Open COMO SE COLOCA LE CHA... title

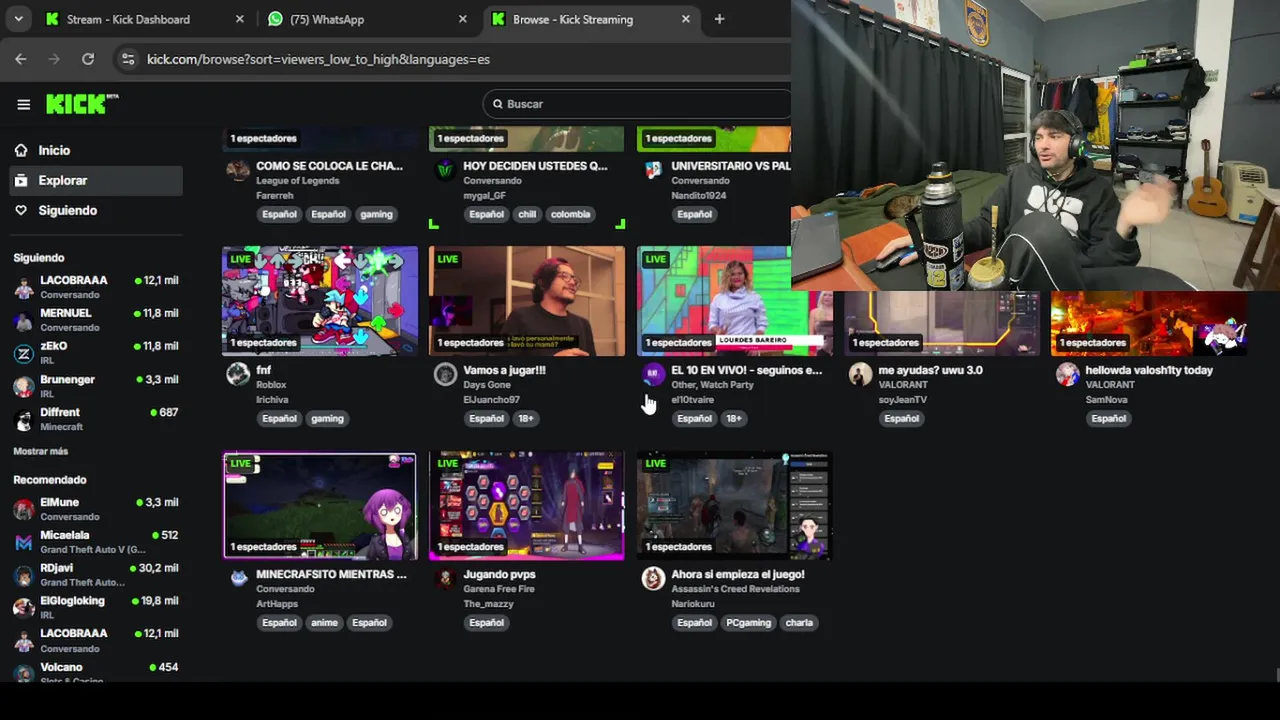pos(329,166)
